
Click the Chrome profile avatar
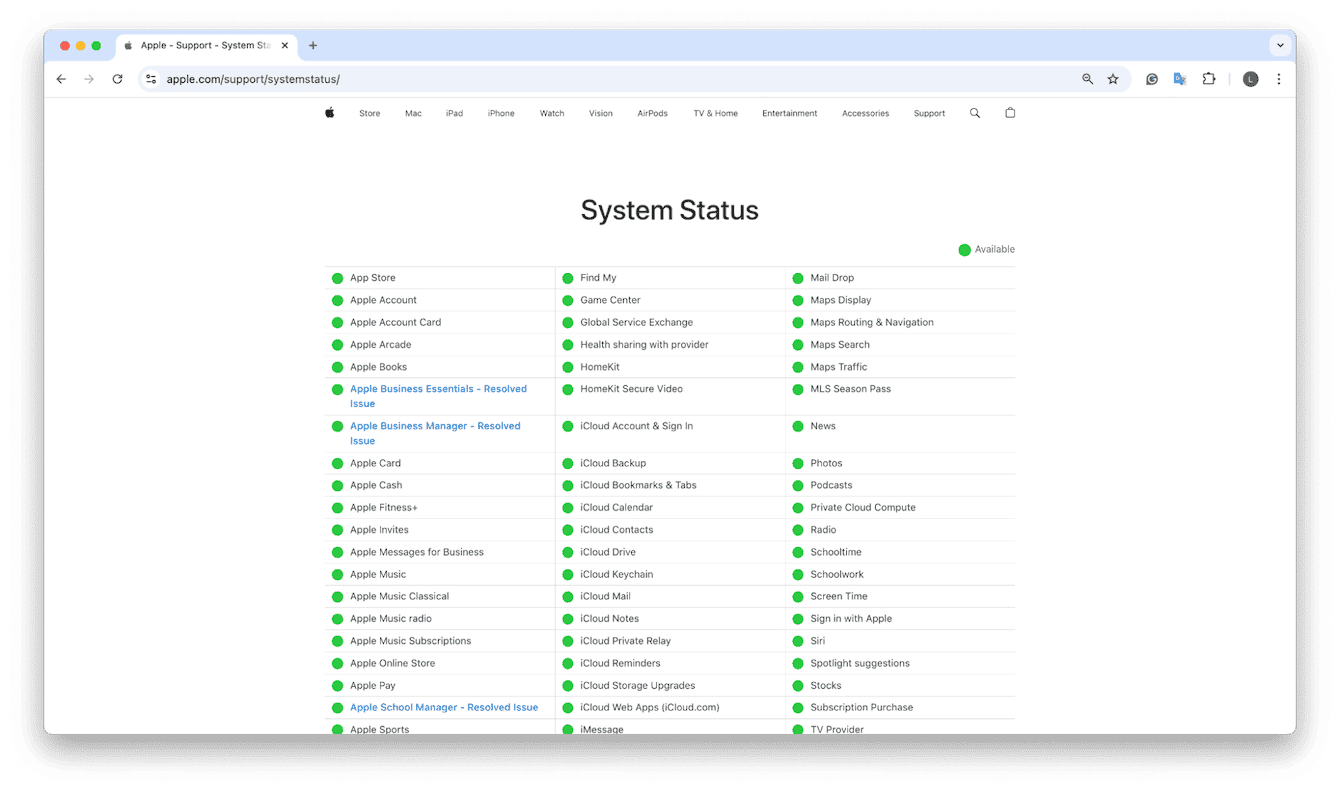click(1250, 78)
